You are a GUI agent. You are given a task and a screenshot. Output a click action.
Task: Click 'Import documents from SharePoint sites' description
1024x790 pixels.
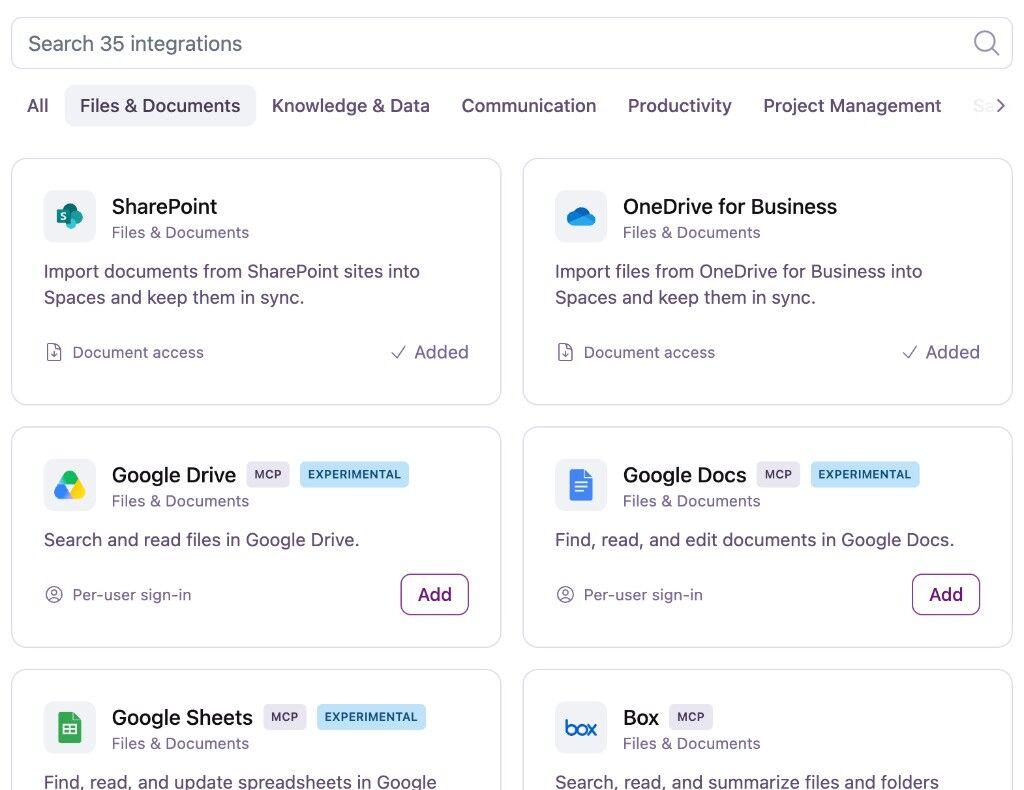pos(232,285)
